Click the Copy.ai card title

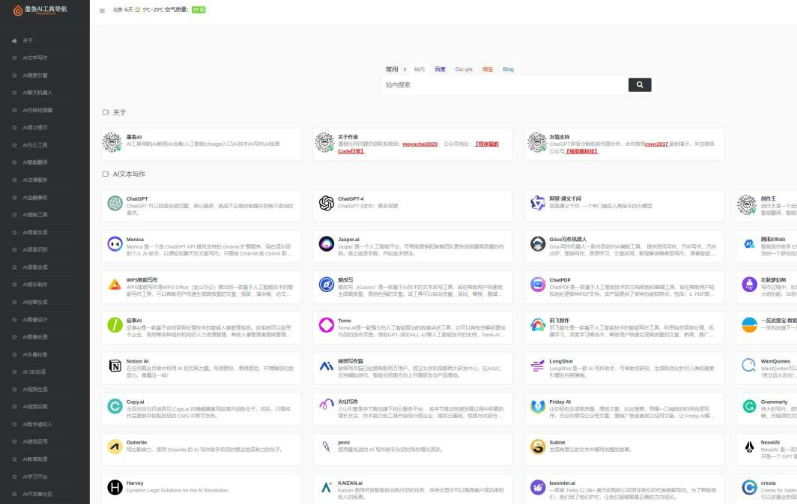click(x=135, y=402)
